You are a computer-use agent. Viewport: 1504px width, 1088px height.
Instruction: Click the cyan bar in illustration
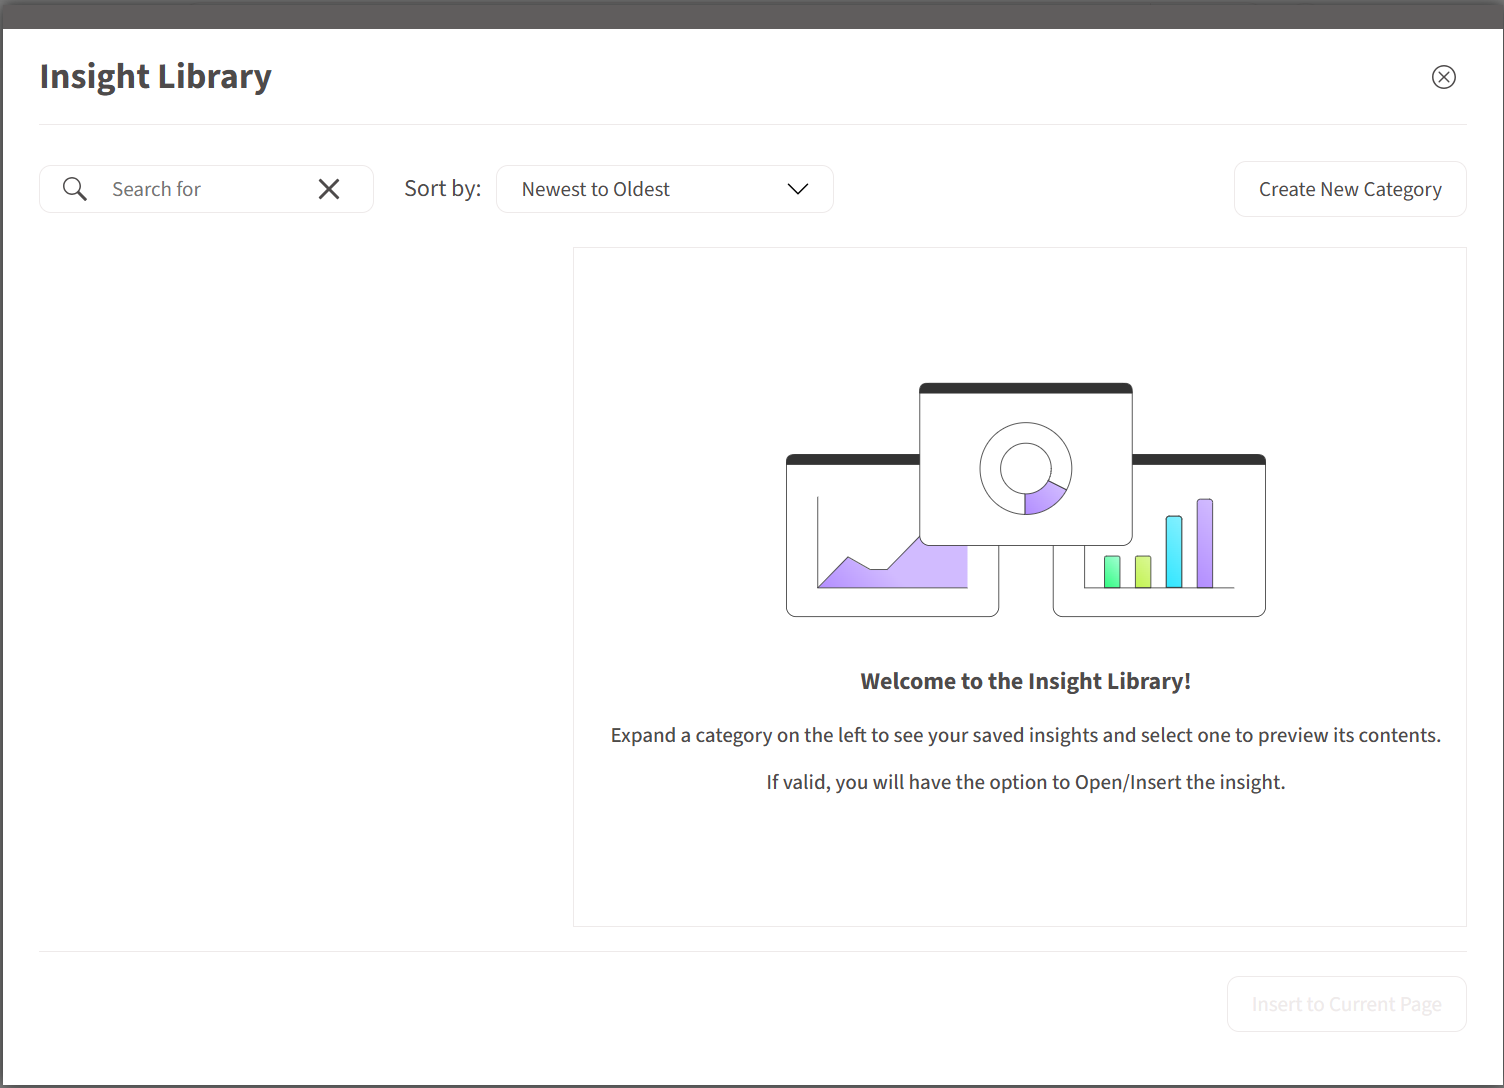pos(1174,552)
